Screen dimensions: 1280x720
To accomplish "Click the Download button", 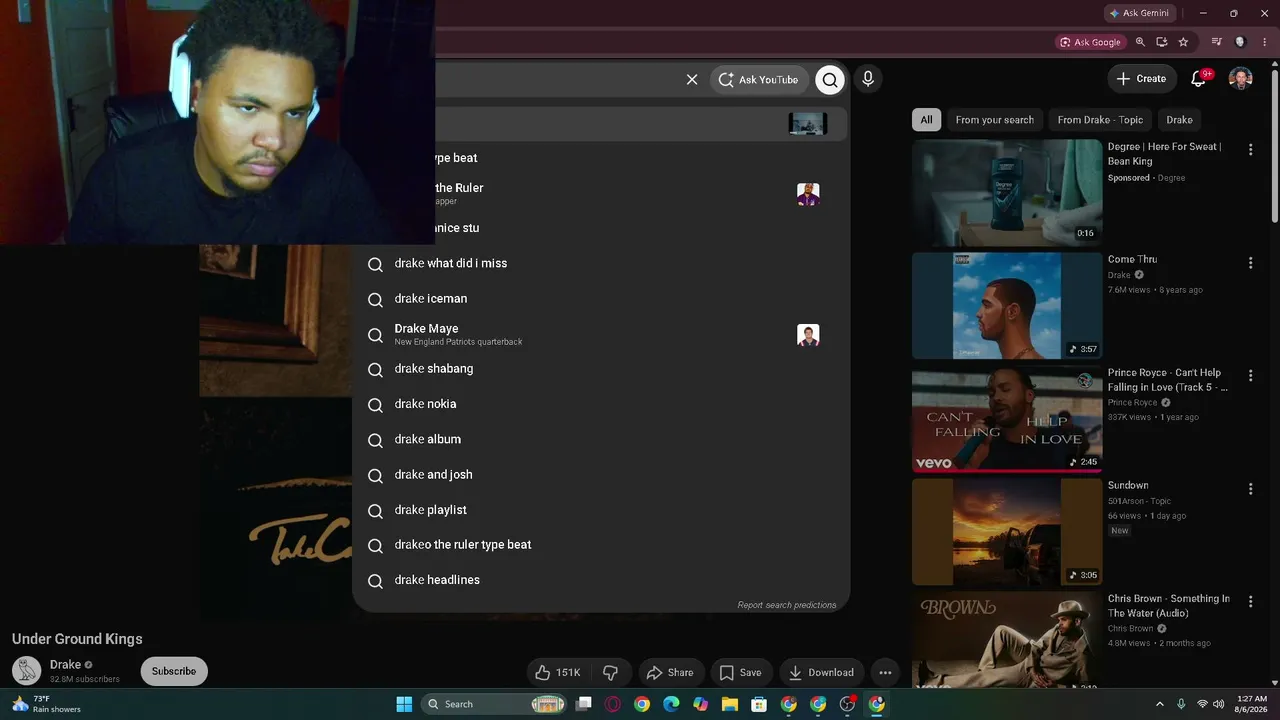I will [x=821, y=673].
